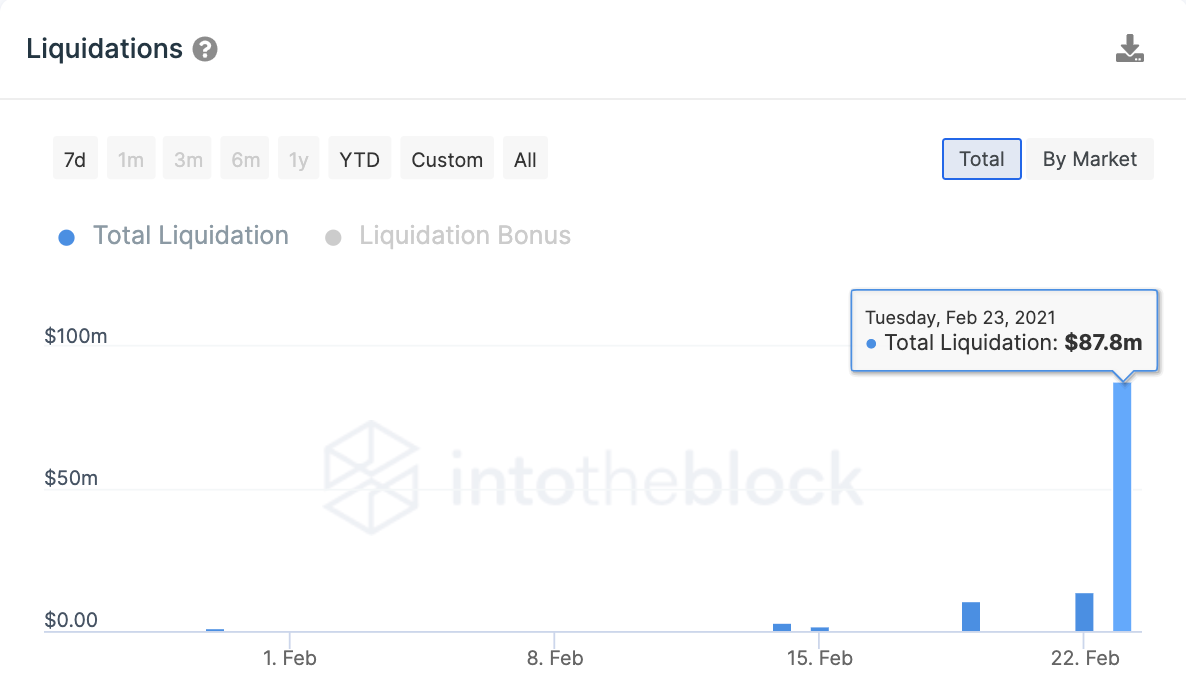Select the 3m time range
This screenshot has height=674, width=1186.
point(188,159)
